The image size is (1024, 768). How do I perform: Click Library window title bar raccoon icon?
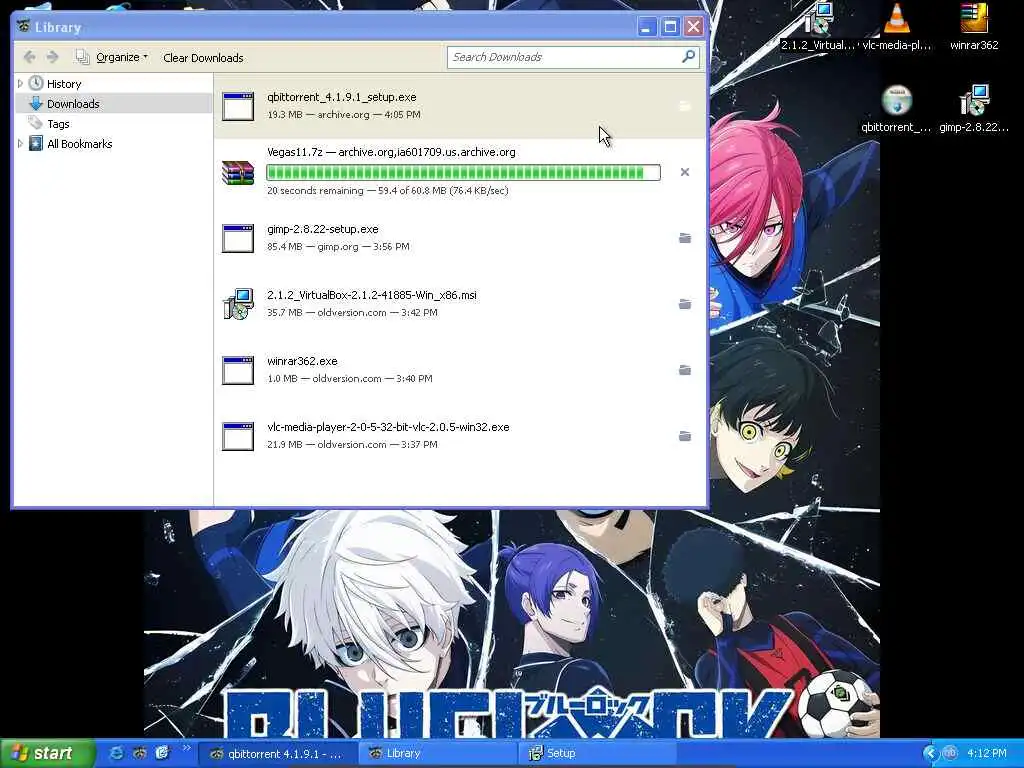pos(25,27)
